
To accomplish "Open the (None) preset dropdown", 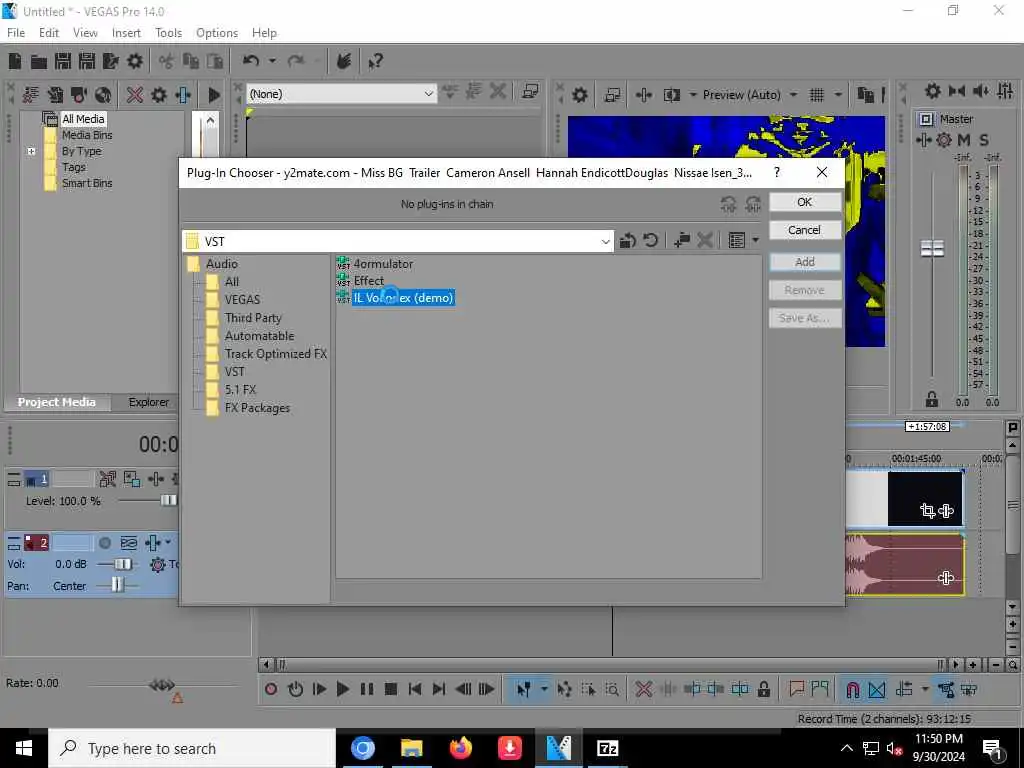I will click(x=428, y=94).
